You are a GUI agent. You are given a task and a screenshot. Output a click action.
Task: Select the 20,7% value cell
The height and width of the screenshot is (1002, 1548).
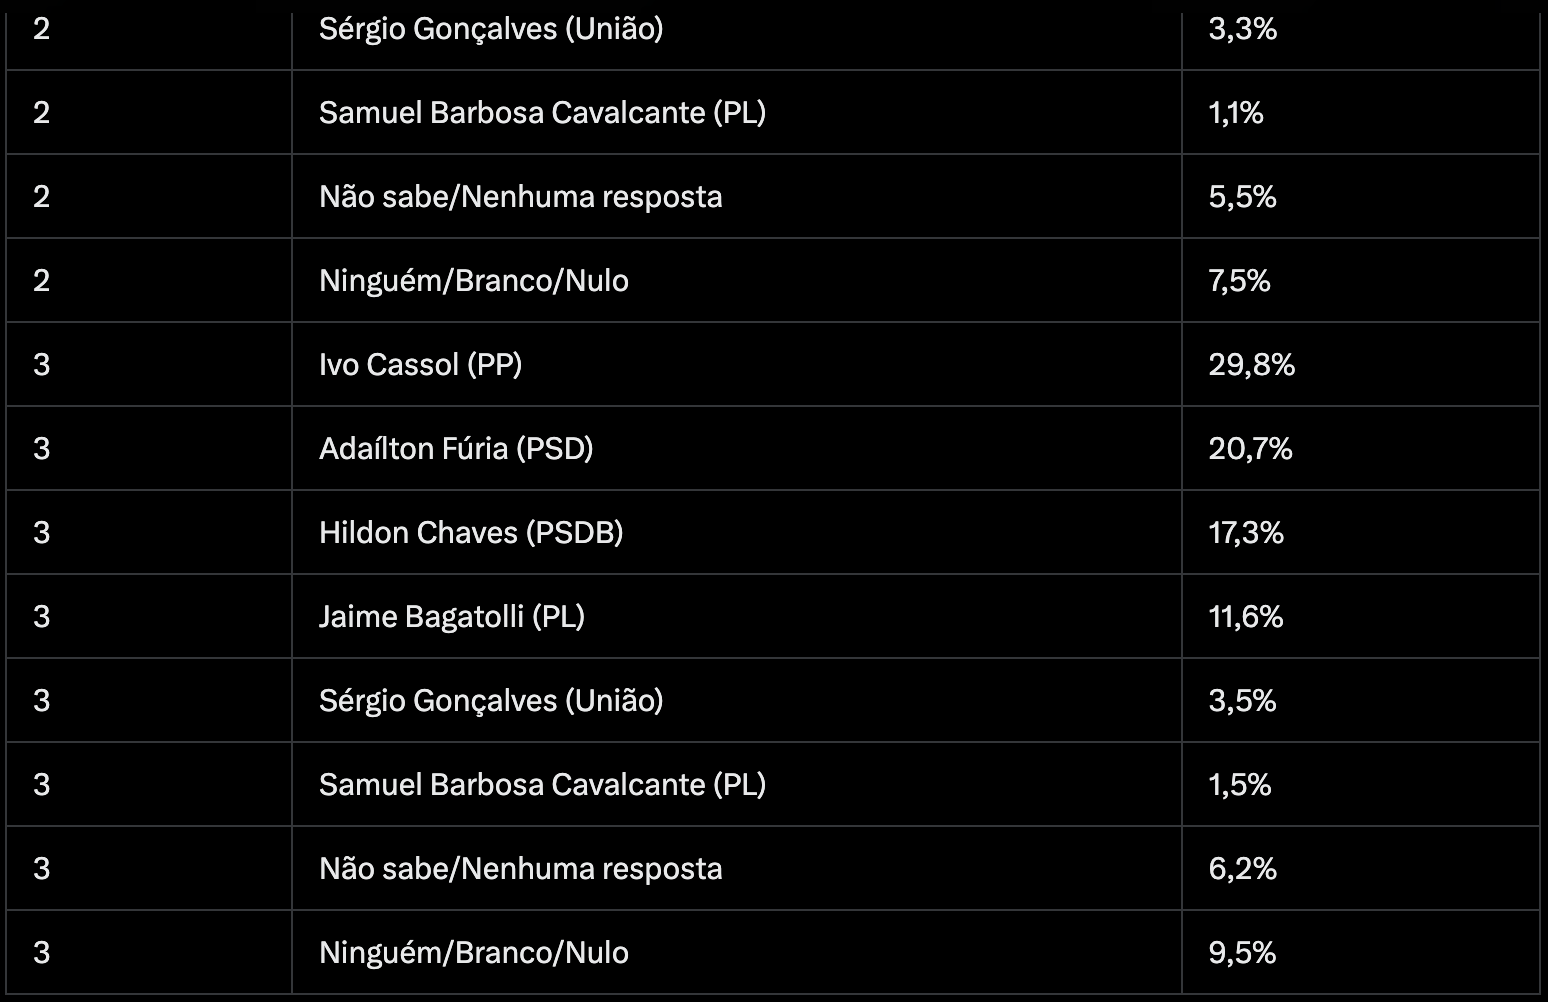1250,448
